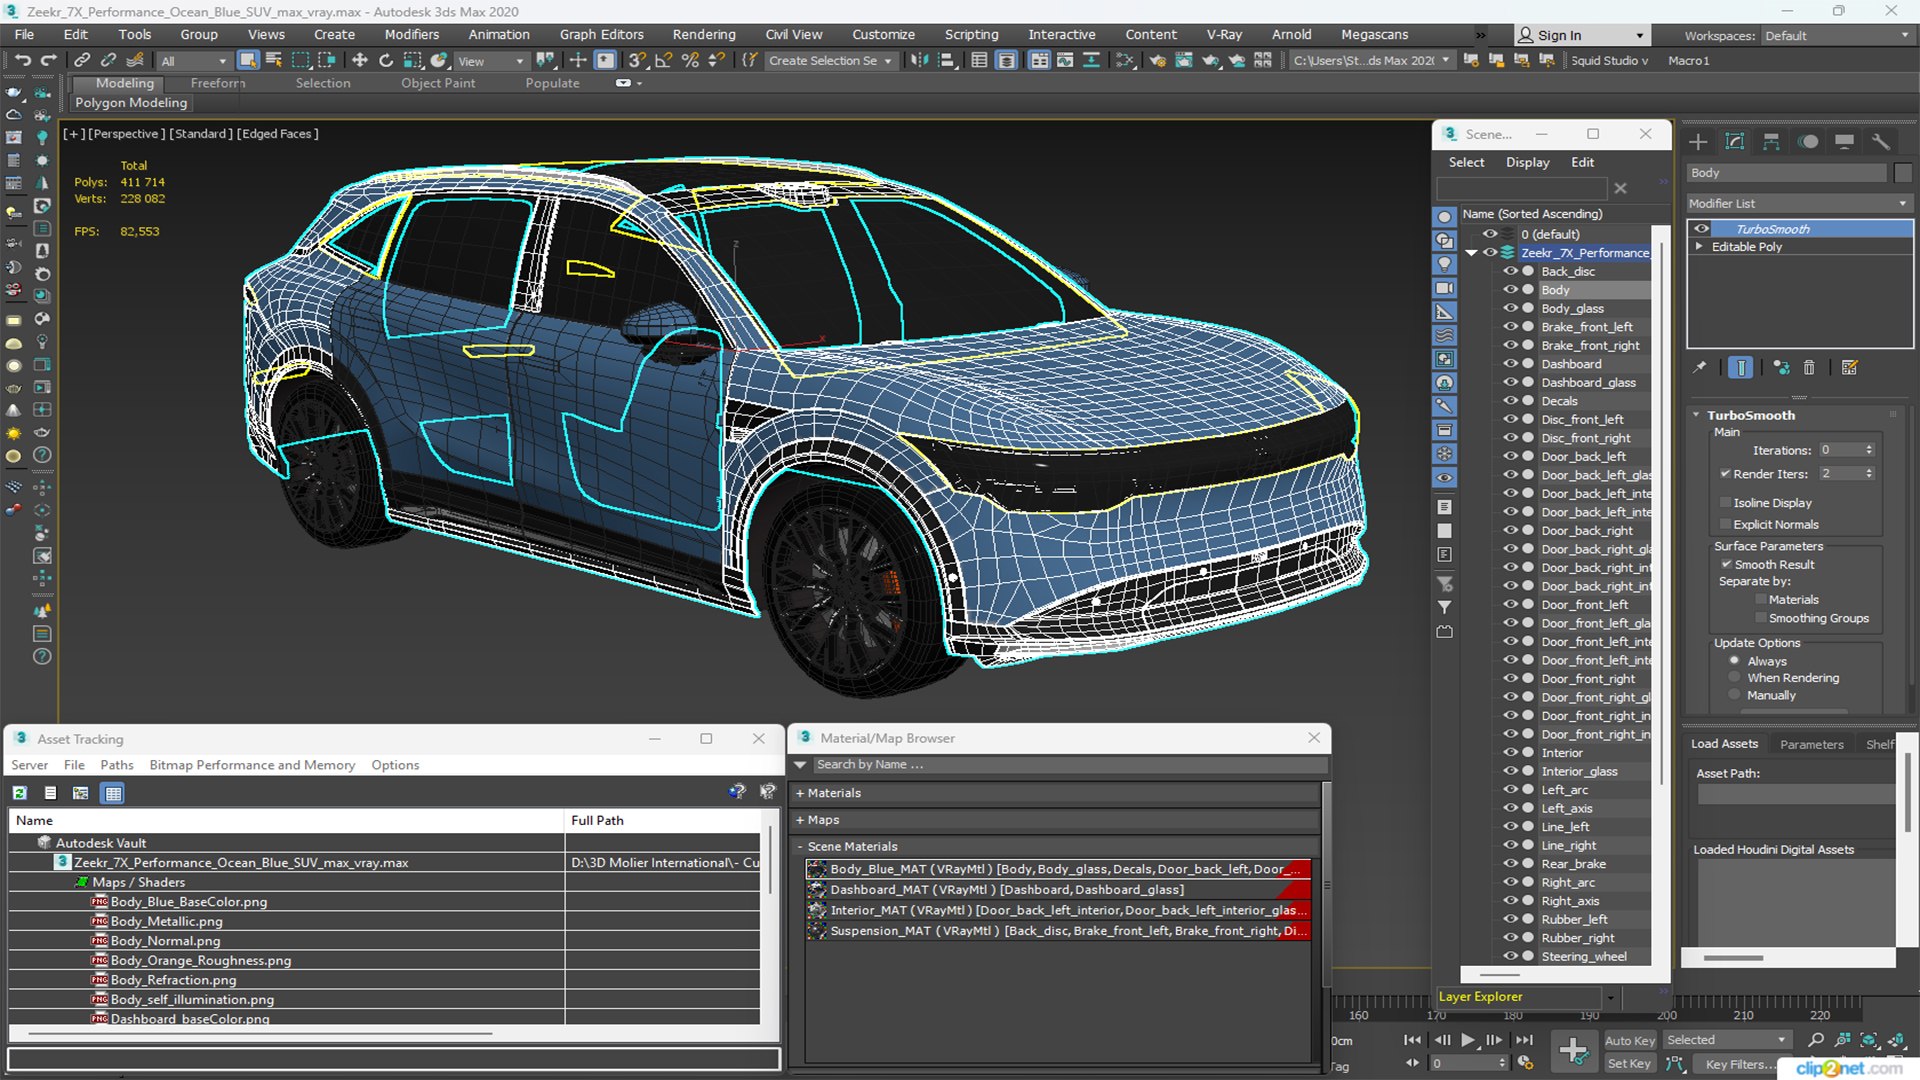Select the Link tool (chain icon)

point(83,61)
